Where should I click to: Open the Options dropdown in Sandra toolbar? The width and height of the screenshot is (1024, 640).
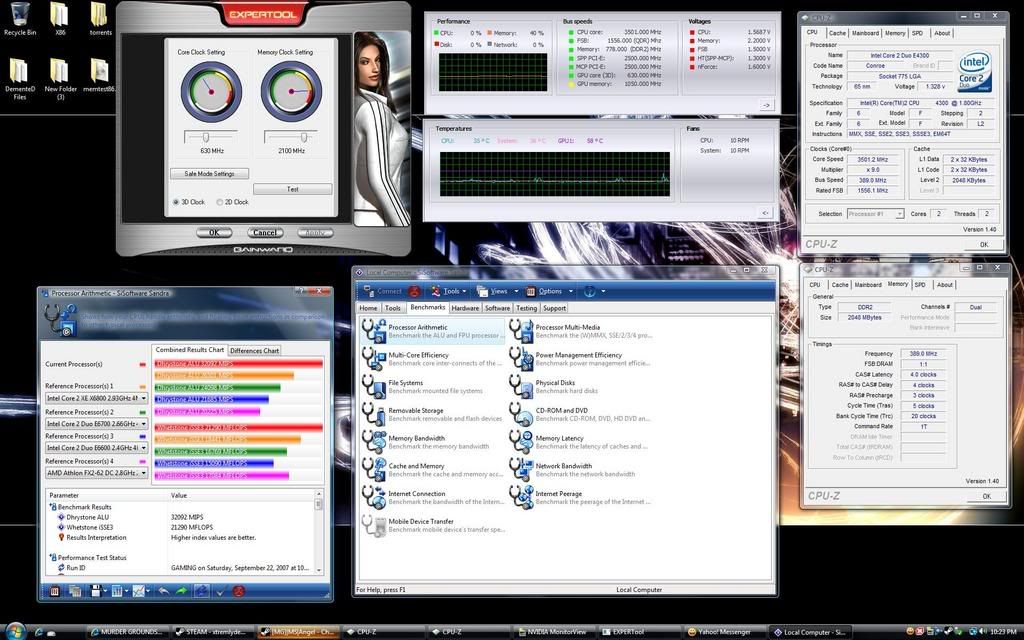pos(549,291)
